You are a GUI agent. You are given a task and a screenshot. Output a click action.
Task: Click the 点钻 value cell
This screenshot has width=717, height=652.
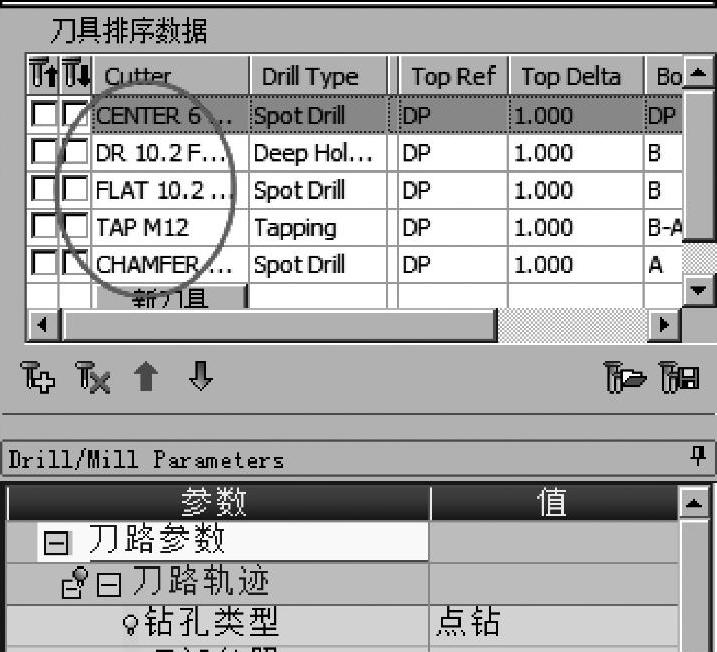554,624
